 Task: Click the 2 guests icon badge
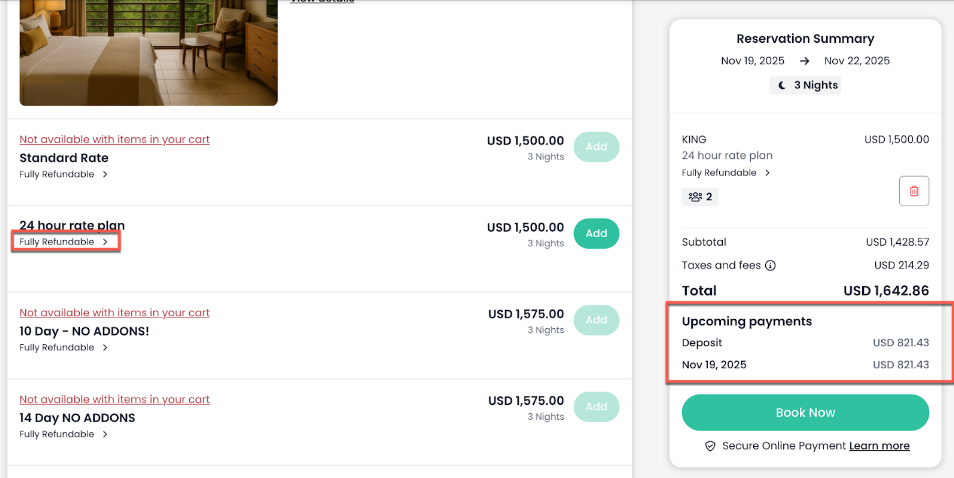tap(700, 197)
